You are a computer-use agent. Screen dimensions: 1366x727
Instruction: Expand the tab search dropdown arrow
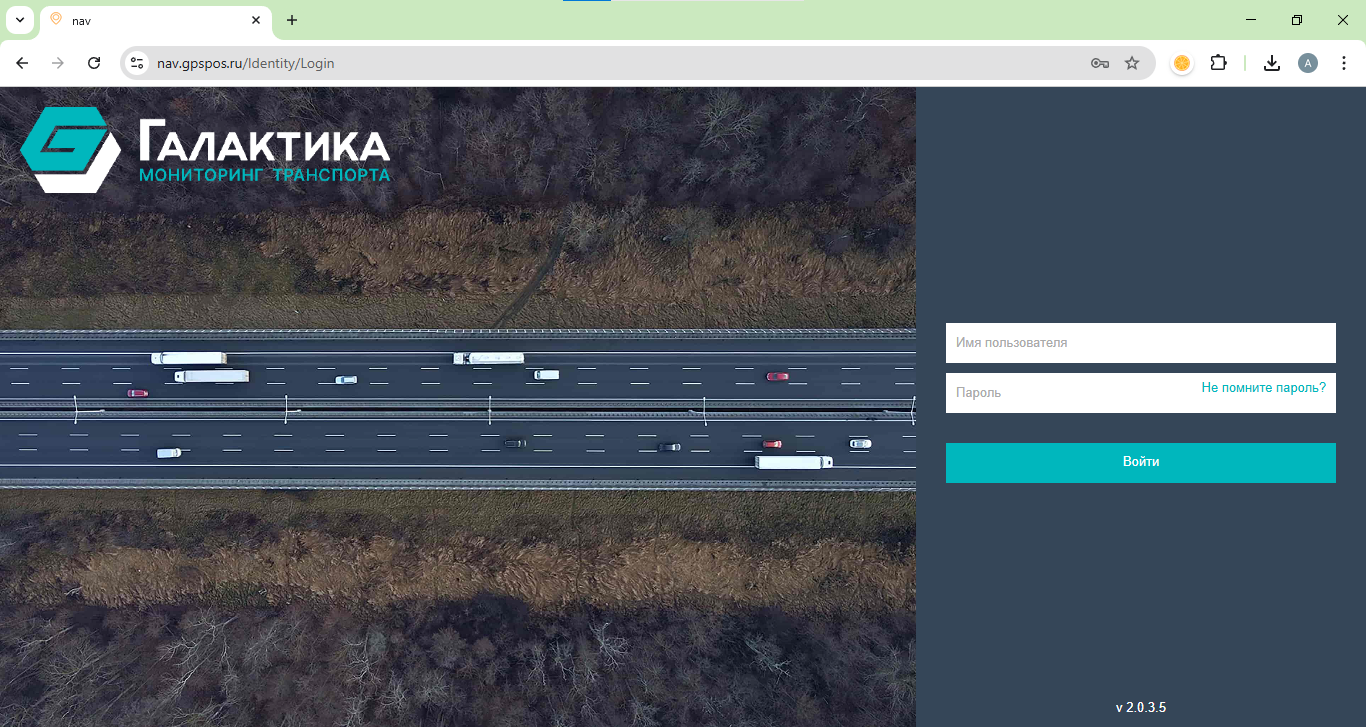point(19,20)
